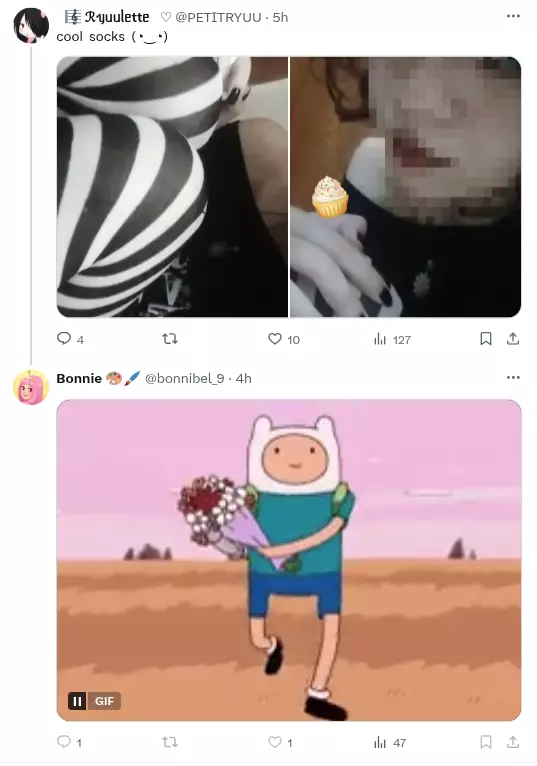This screenshot has width=537, height=766.
Task: Repost Ryuulette's cool socks tweet
Action: (170, 339)
